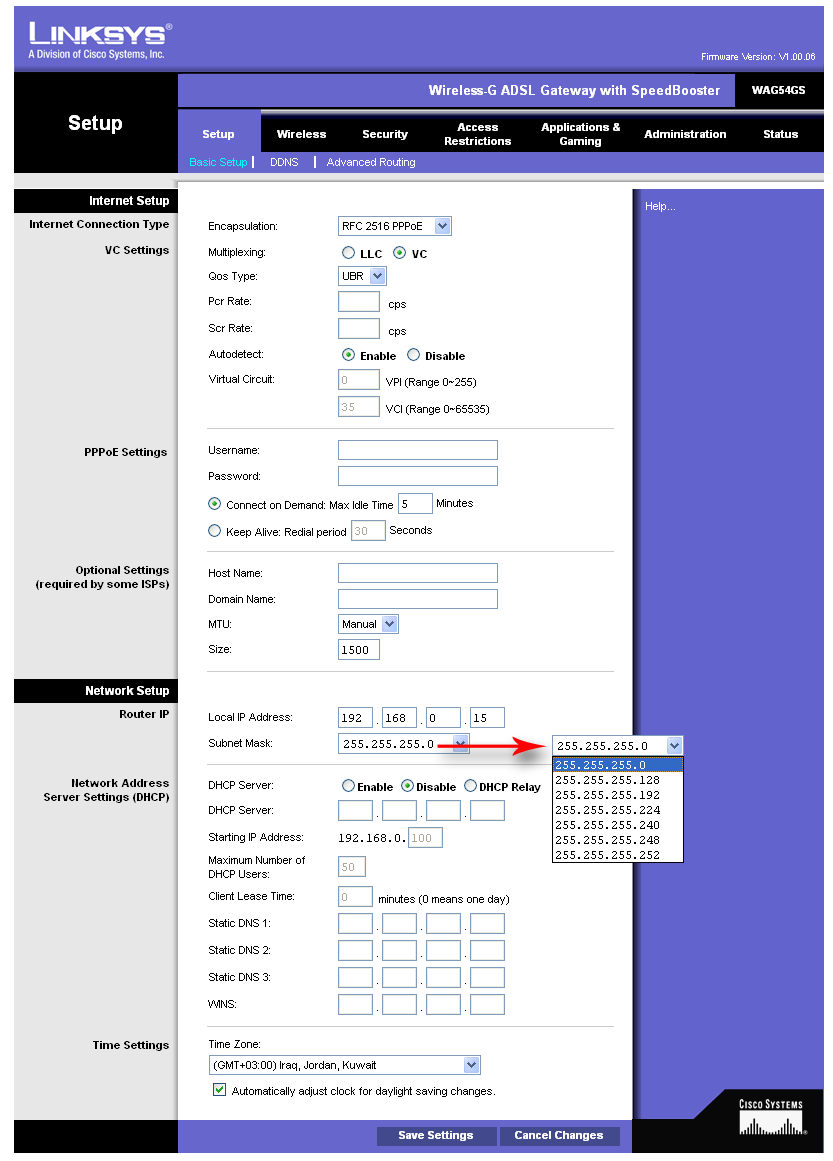
Task: Select 255.255.255.128 from subnet list
Action: coord(618,780)
